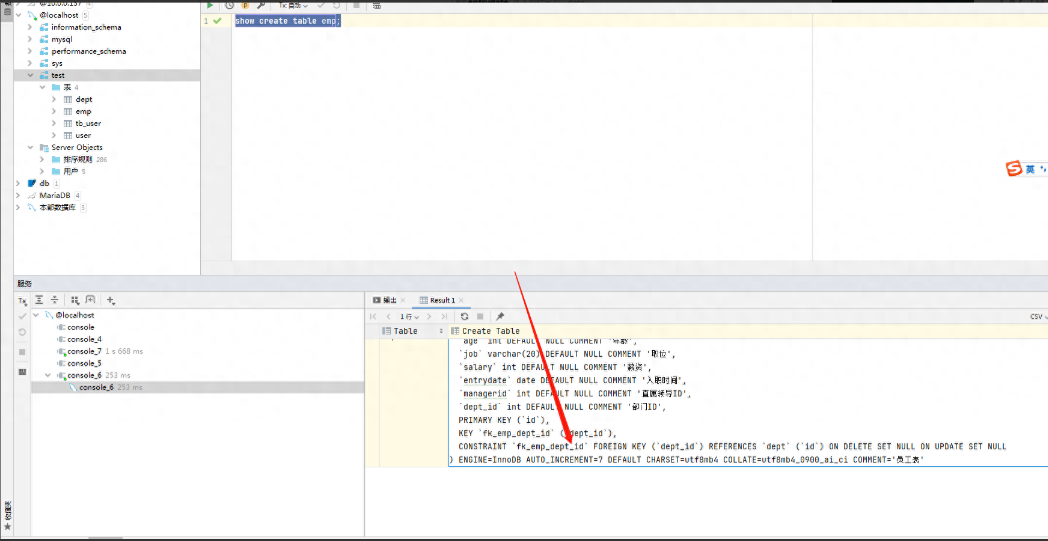Open the wrench settings icon in editor toolbar
Image resolution: width=1048 pixels, height=541 pixels.
coord(261,5)
